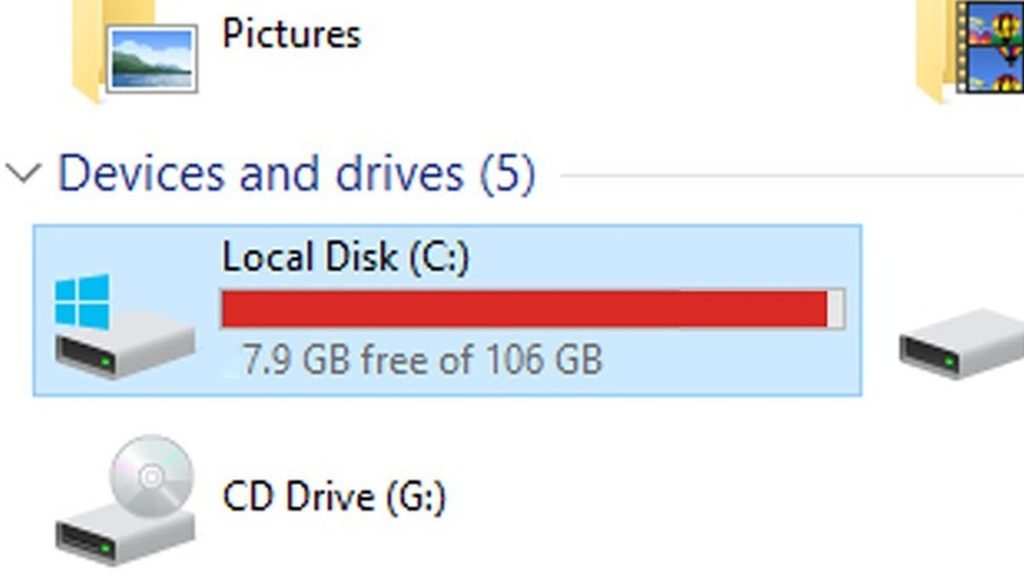The image size is (1024, 579).
Task: Click the "Devices and drives (5)" header text
Action: coord(296,174)
